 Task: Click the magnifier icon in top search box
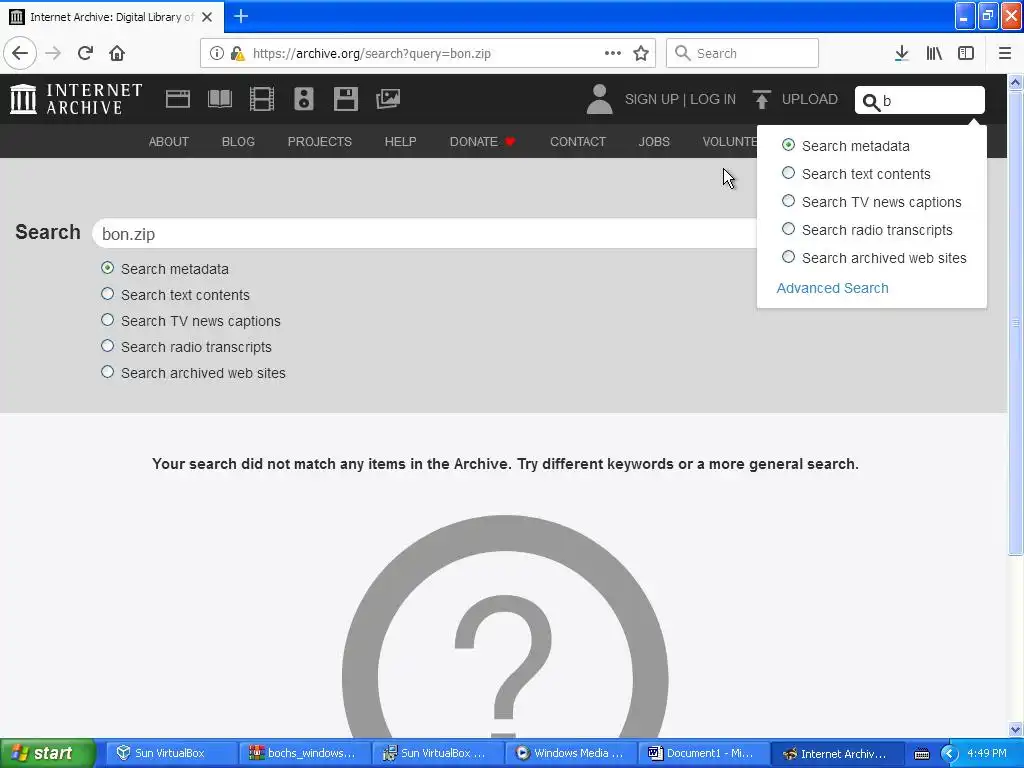click(871, 102)
